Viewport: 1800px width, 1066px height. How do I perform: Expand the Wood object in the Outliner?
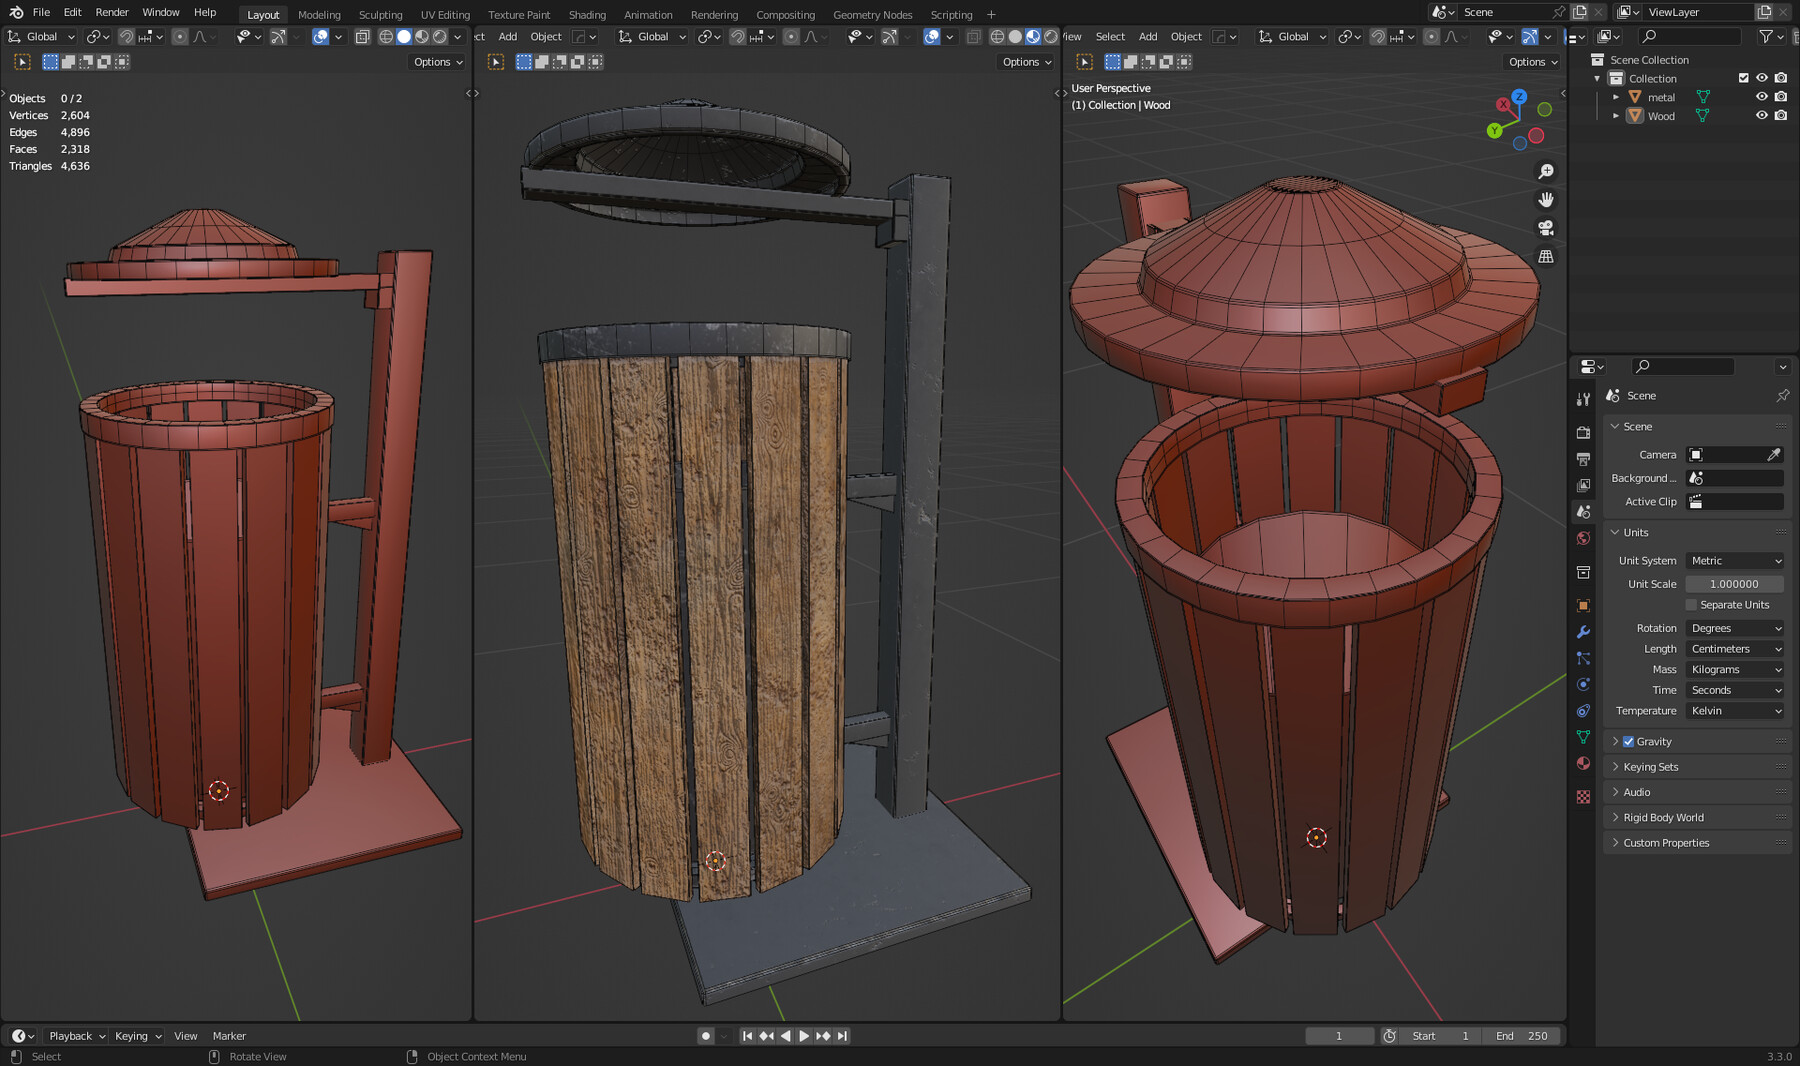click(x=1616, y=115)
